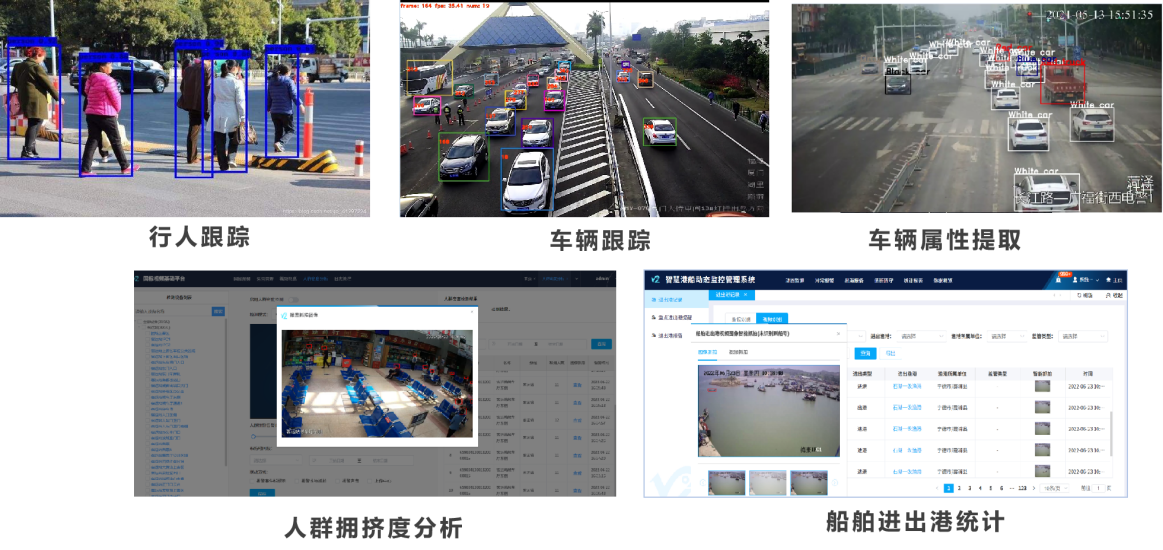The height and width of the screenshot is (550, 1163).
Task: Check the root node checkbox in device tree
Action: pyautogui.click(x=141, y=322)
